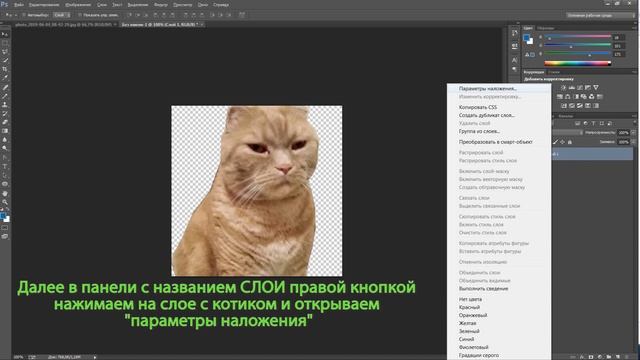The image size is (640, 360).
Task: Select the Hand tool
Action: click(5, 193)
